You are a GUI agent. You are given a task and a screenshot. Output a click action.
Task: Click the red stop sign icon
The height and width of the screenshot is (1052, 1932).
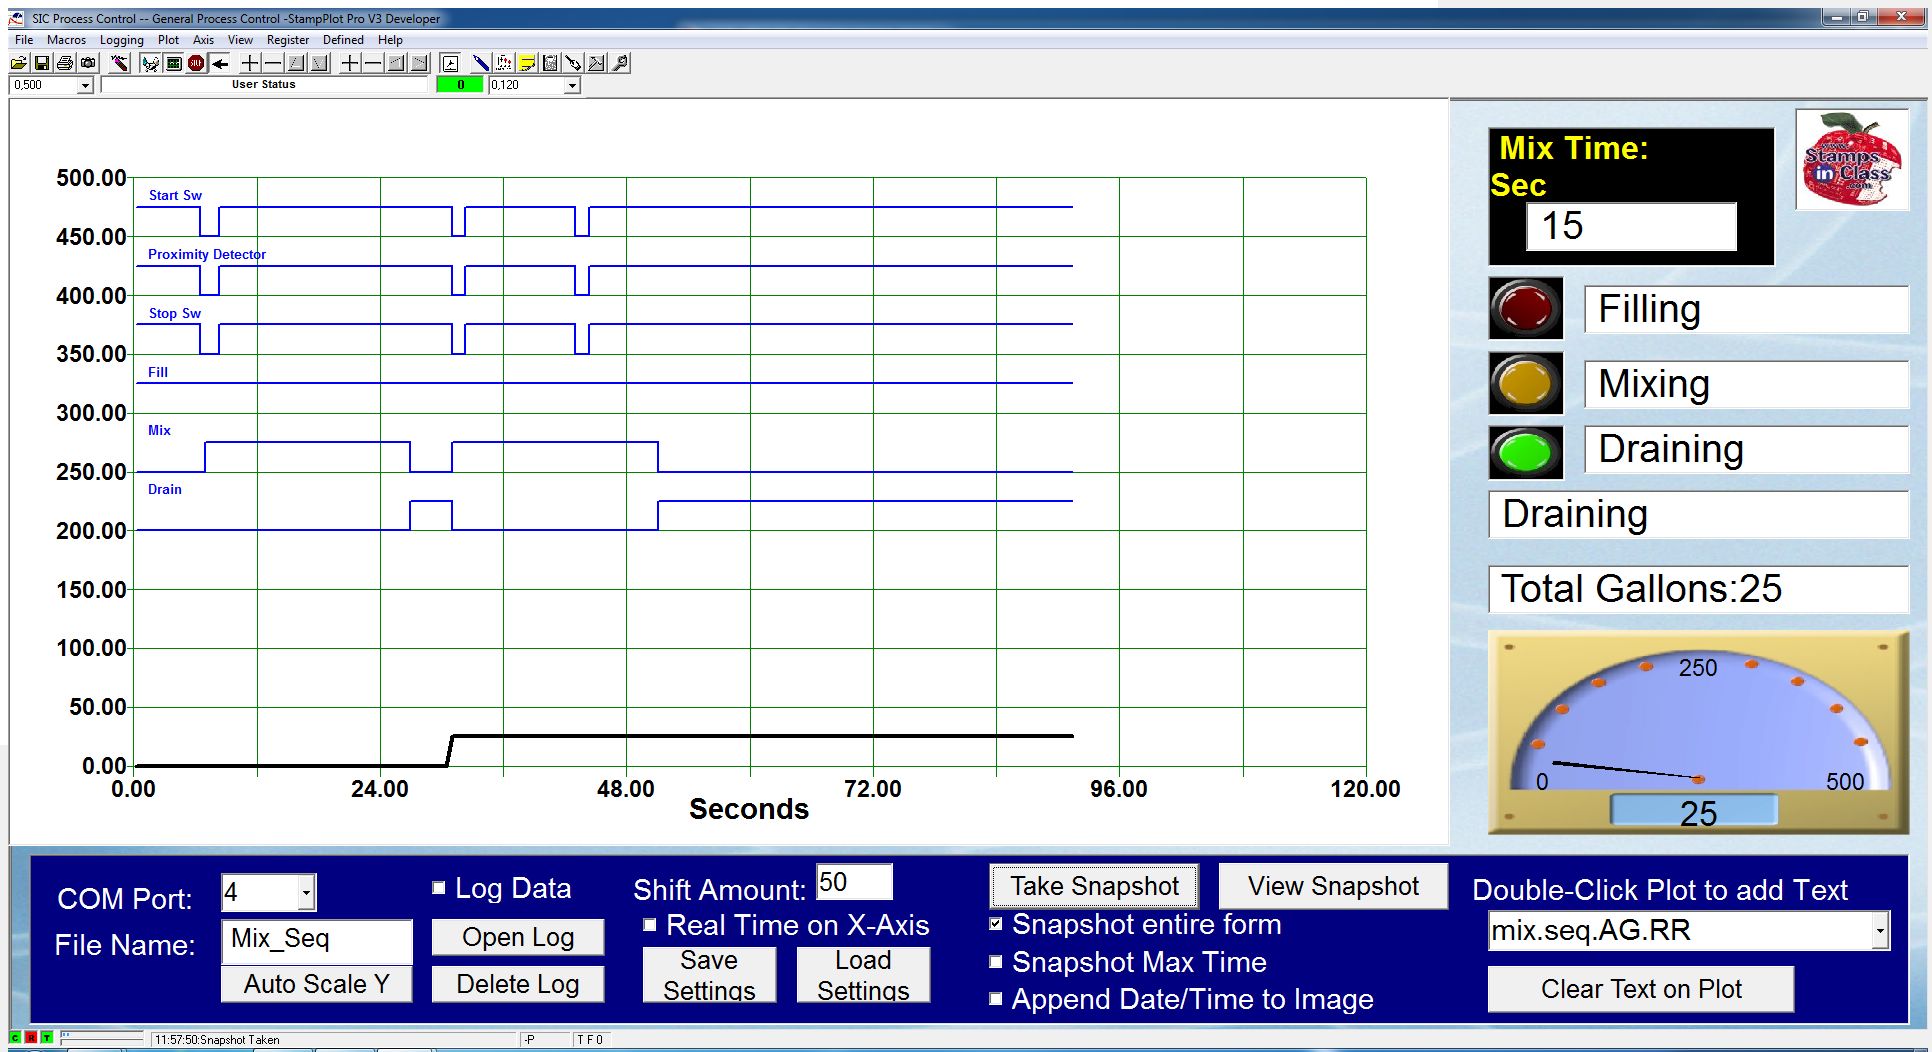click(x=196, y=63)
